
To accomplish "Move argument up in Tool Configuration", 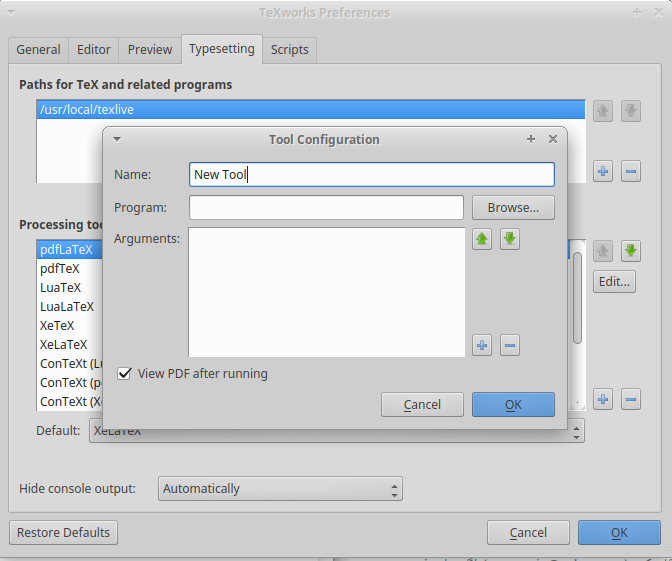I will pos(482,239).
